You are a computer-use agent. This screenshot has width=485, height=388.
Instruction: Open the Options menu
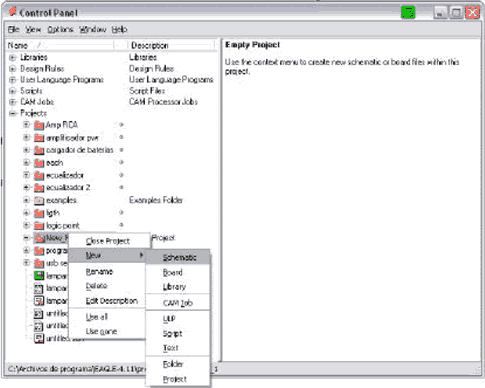coord(60,30)
